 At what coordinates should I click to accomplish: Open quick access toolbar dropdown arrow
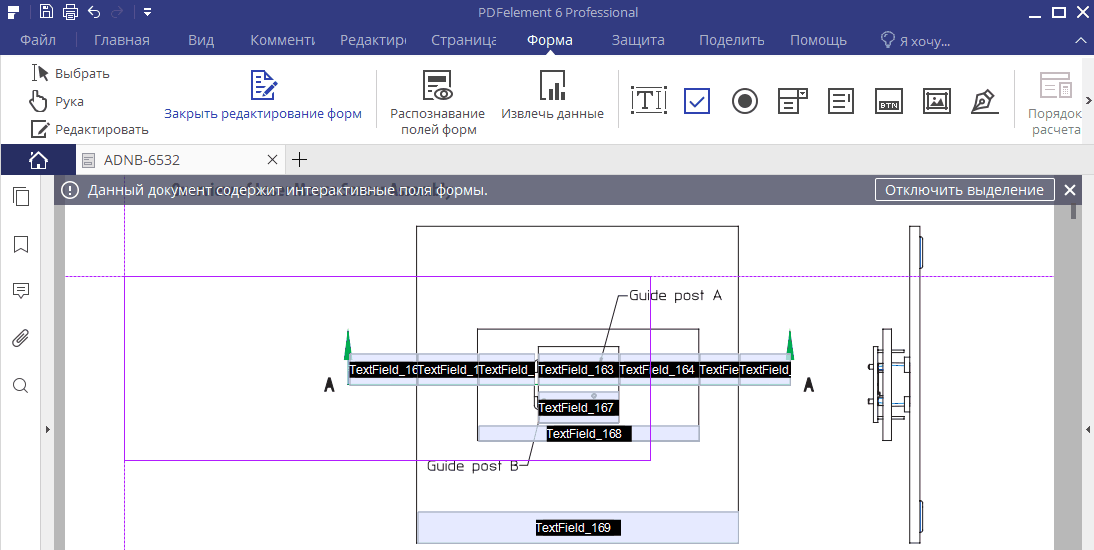[147, 13]
